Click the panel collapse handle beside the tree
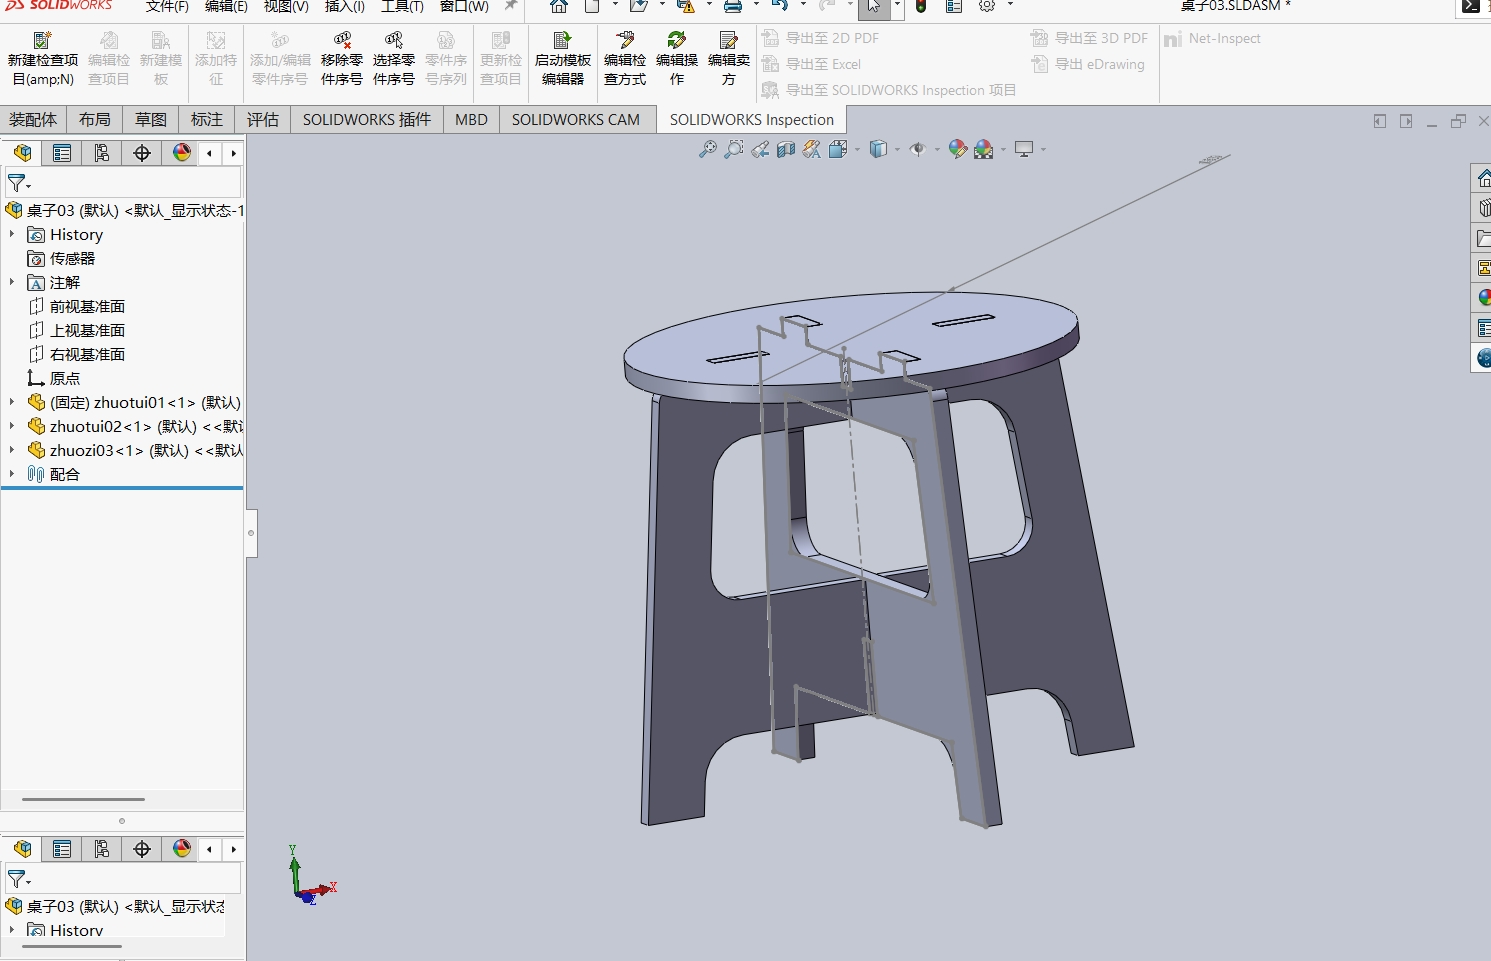 pyautogui.click(x=251, y=532)
